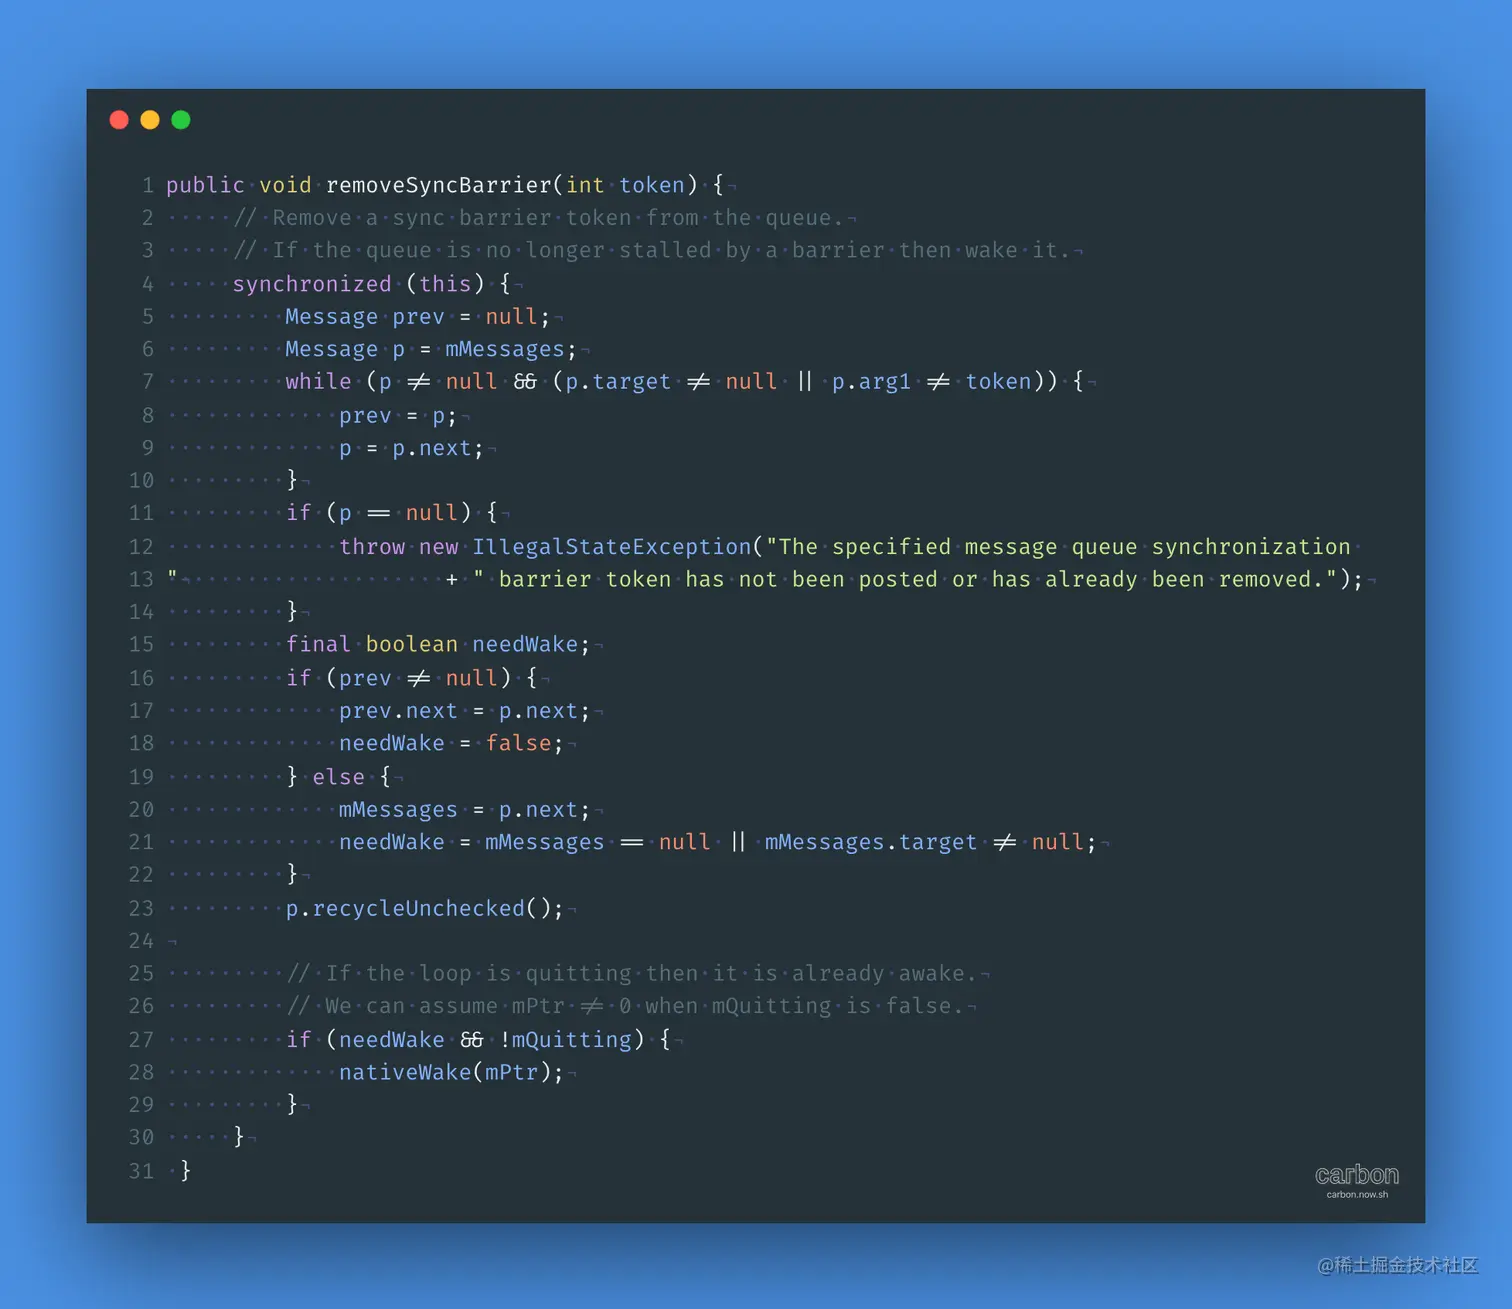Viewport: 1512px width, 1309px height.
Task: Click the 'prev = p;' statement
Action: pos(398,416)
